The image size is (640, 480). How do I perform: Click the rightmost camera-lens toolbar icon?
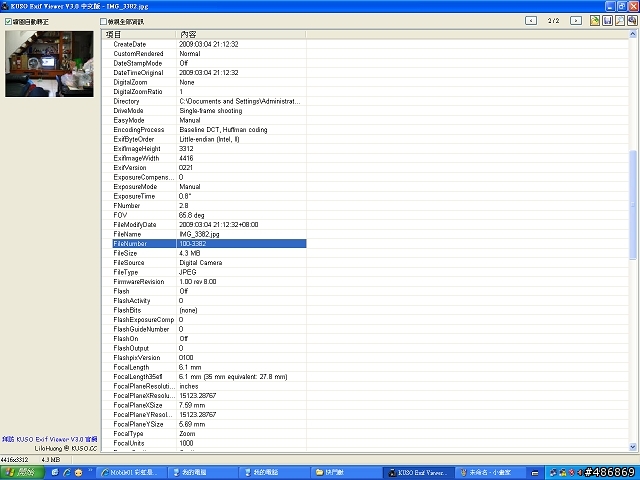tap(633, 20)
